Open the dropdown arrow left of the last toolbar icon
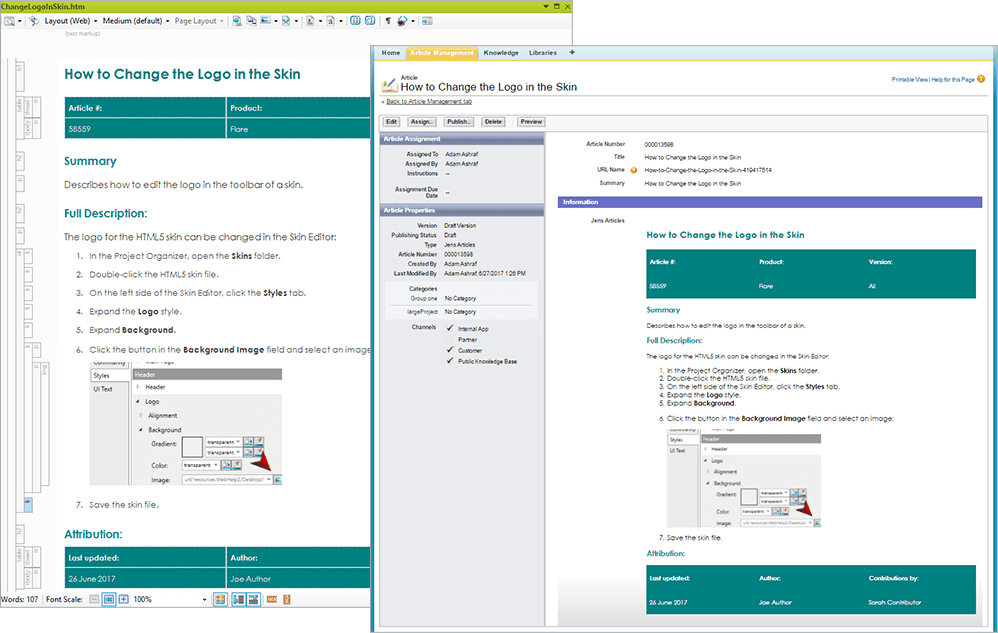The height and width of the screenshot is (633, 998). pos(413,21)
